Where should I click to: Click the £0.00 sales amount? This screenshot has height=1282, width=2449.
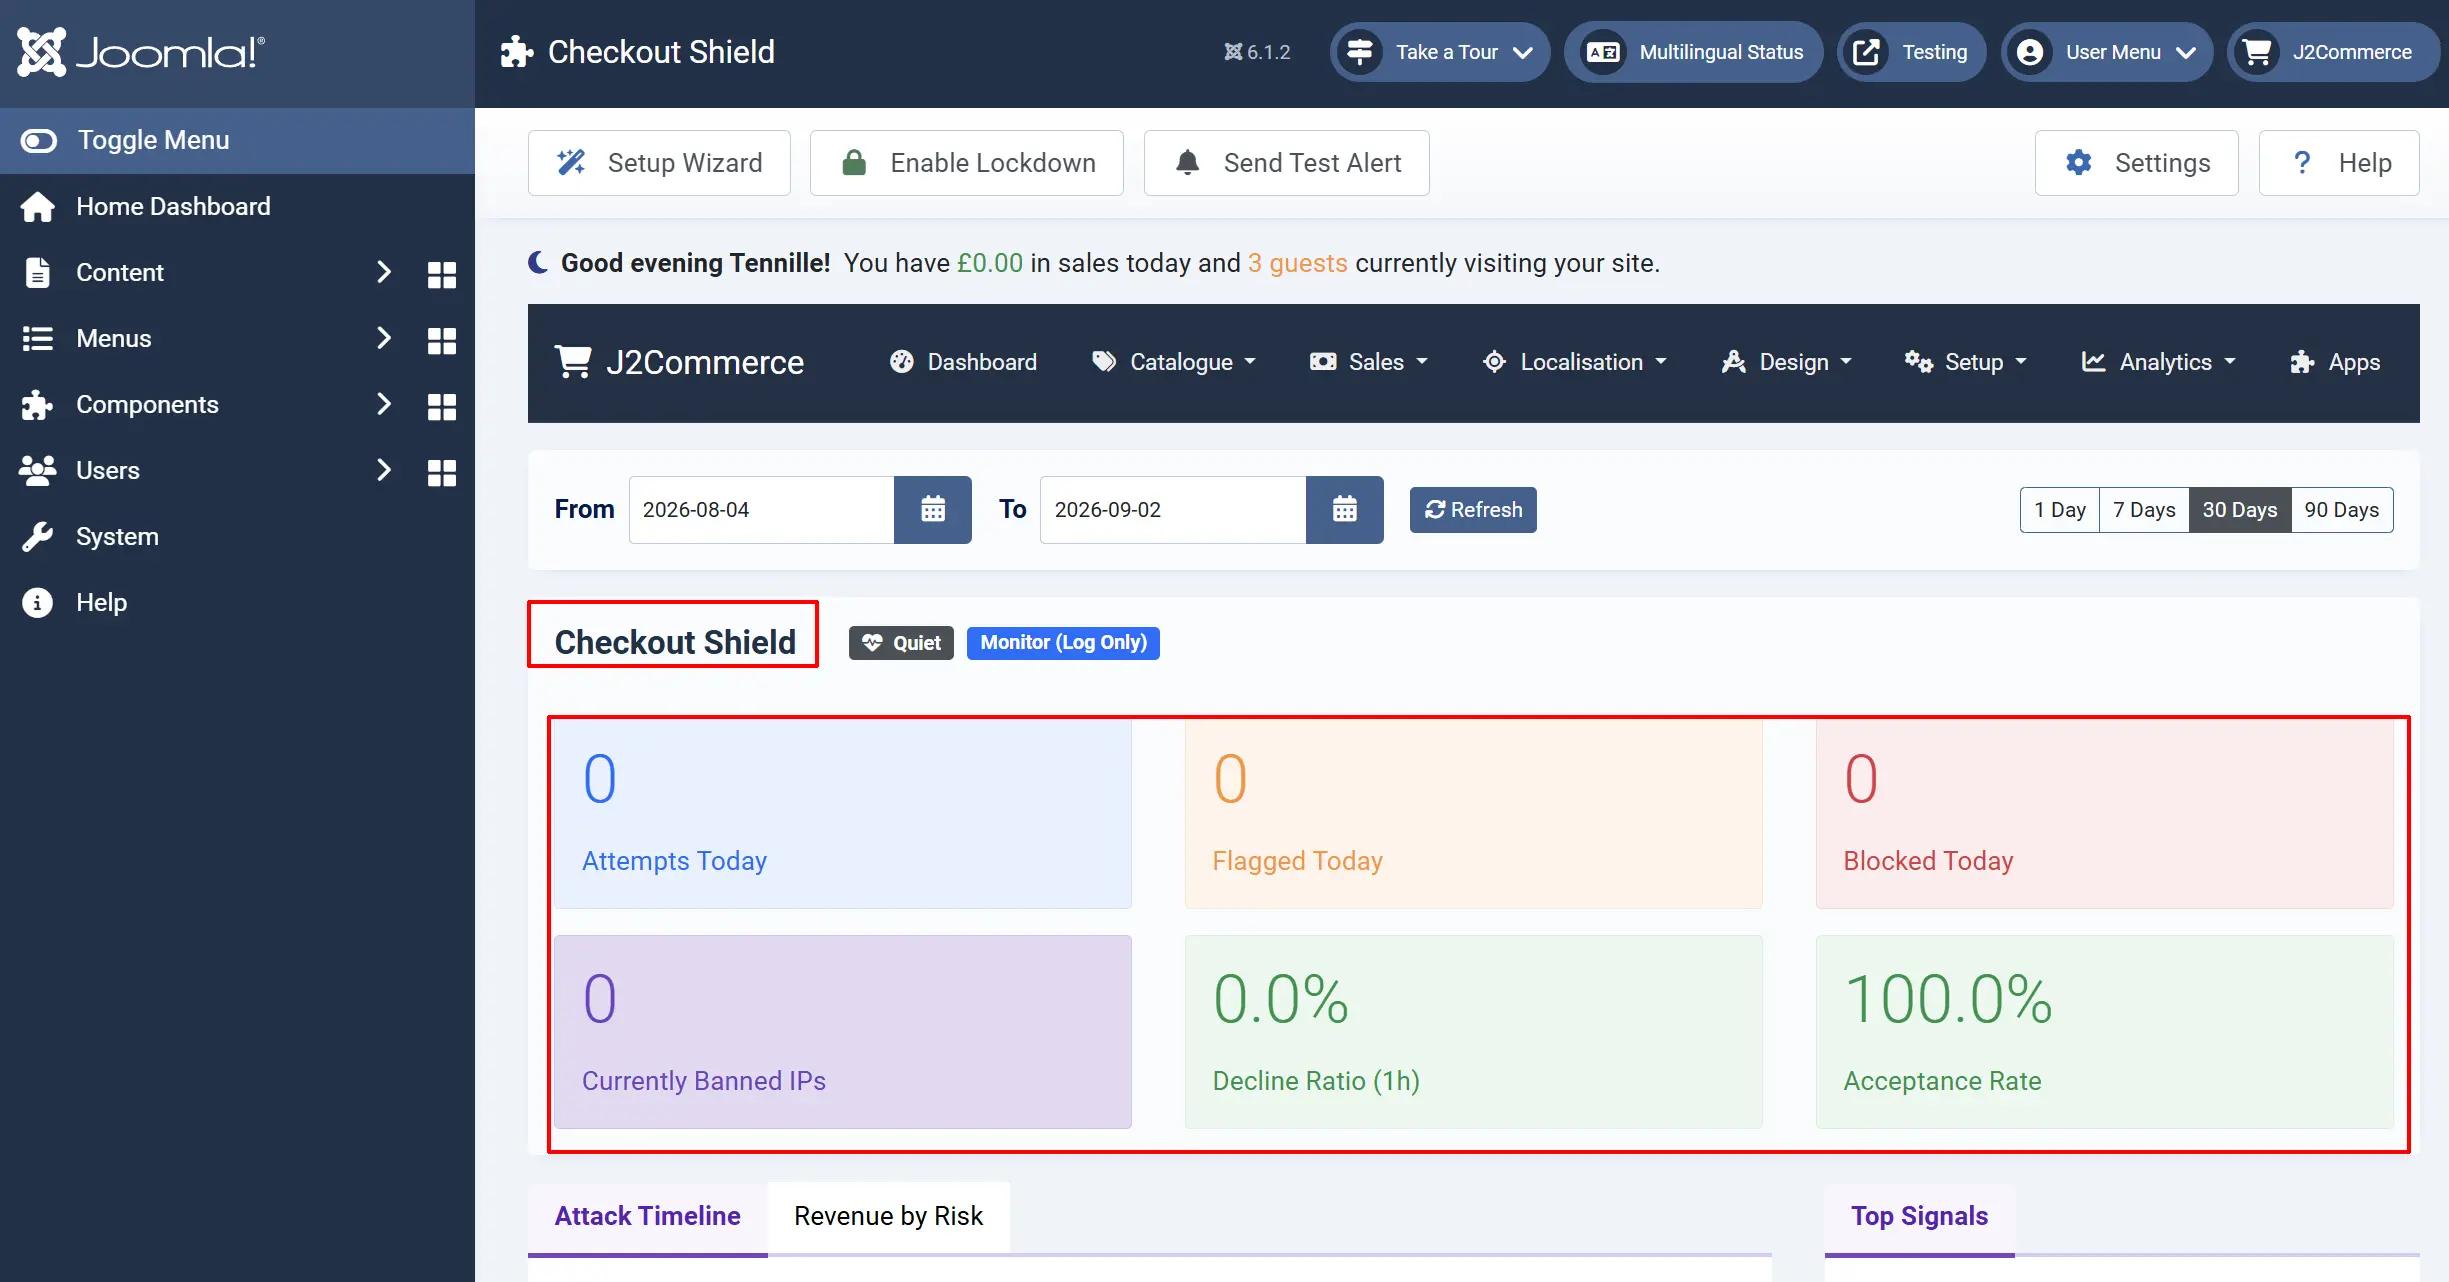coord(990,263)
